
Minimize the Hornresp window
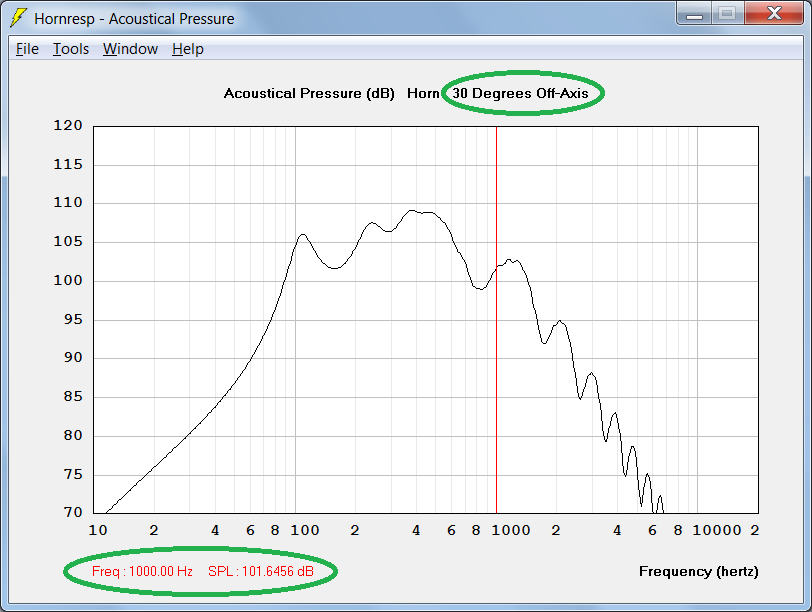694,13
